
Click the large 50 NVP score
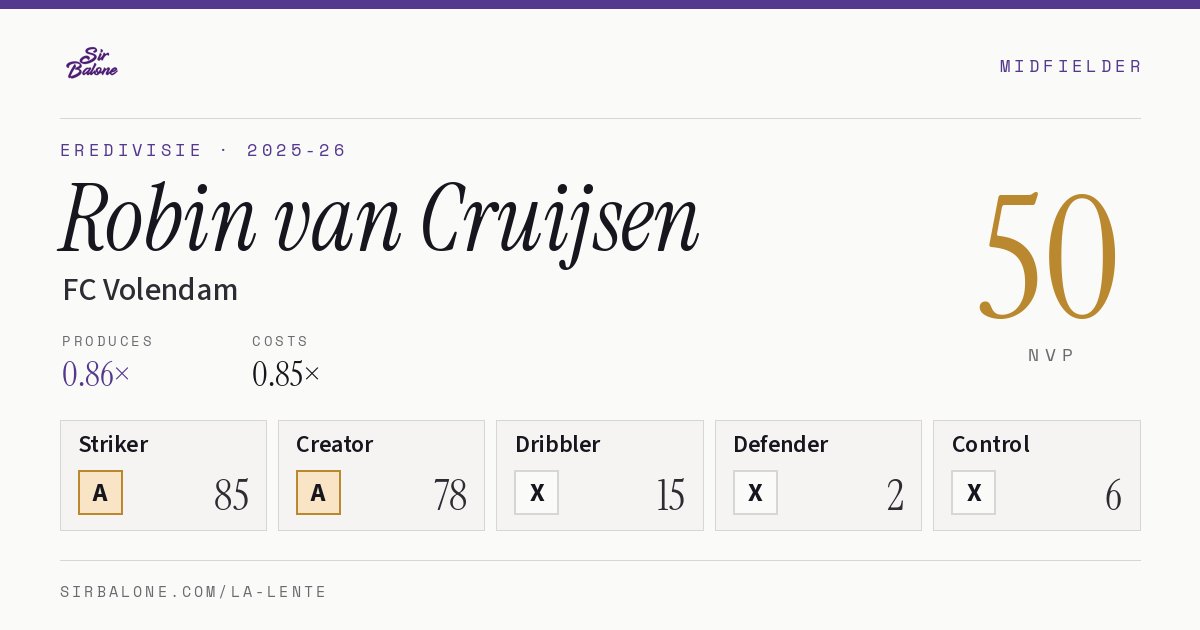pyautogui.click(x=1048, y=256)
